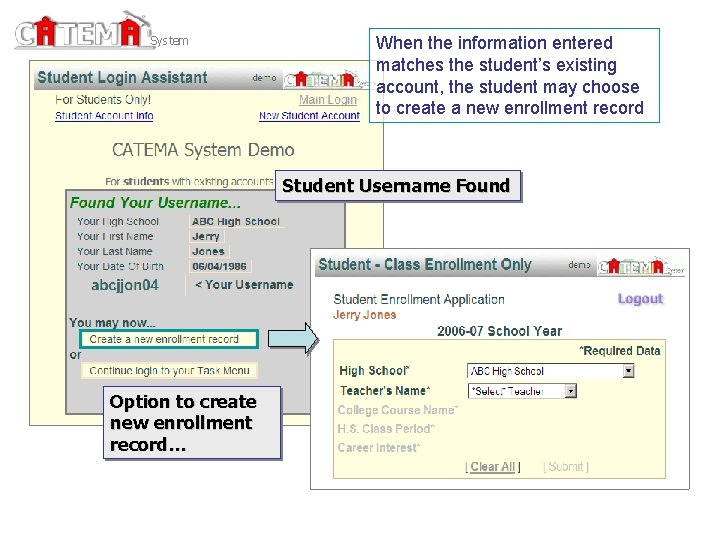Screen dimensions: 720x540
Task: Click the ABC High School combo box field
Action: 550,371
